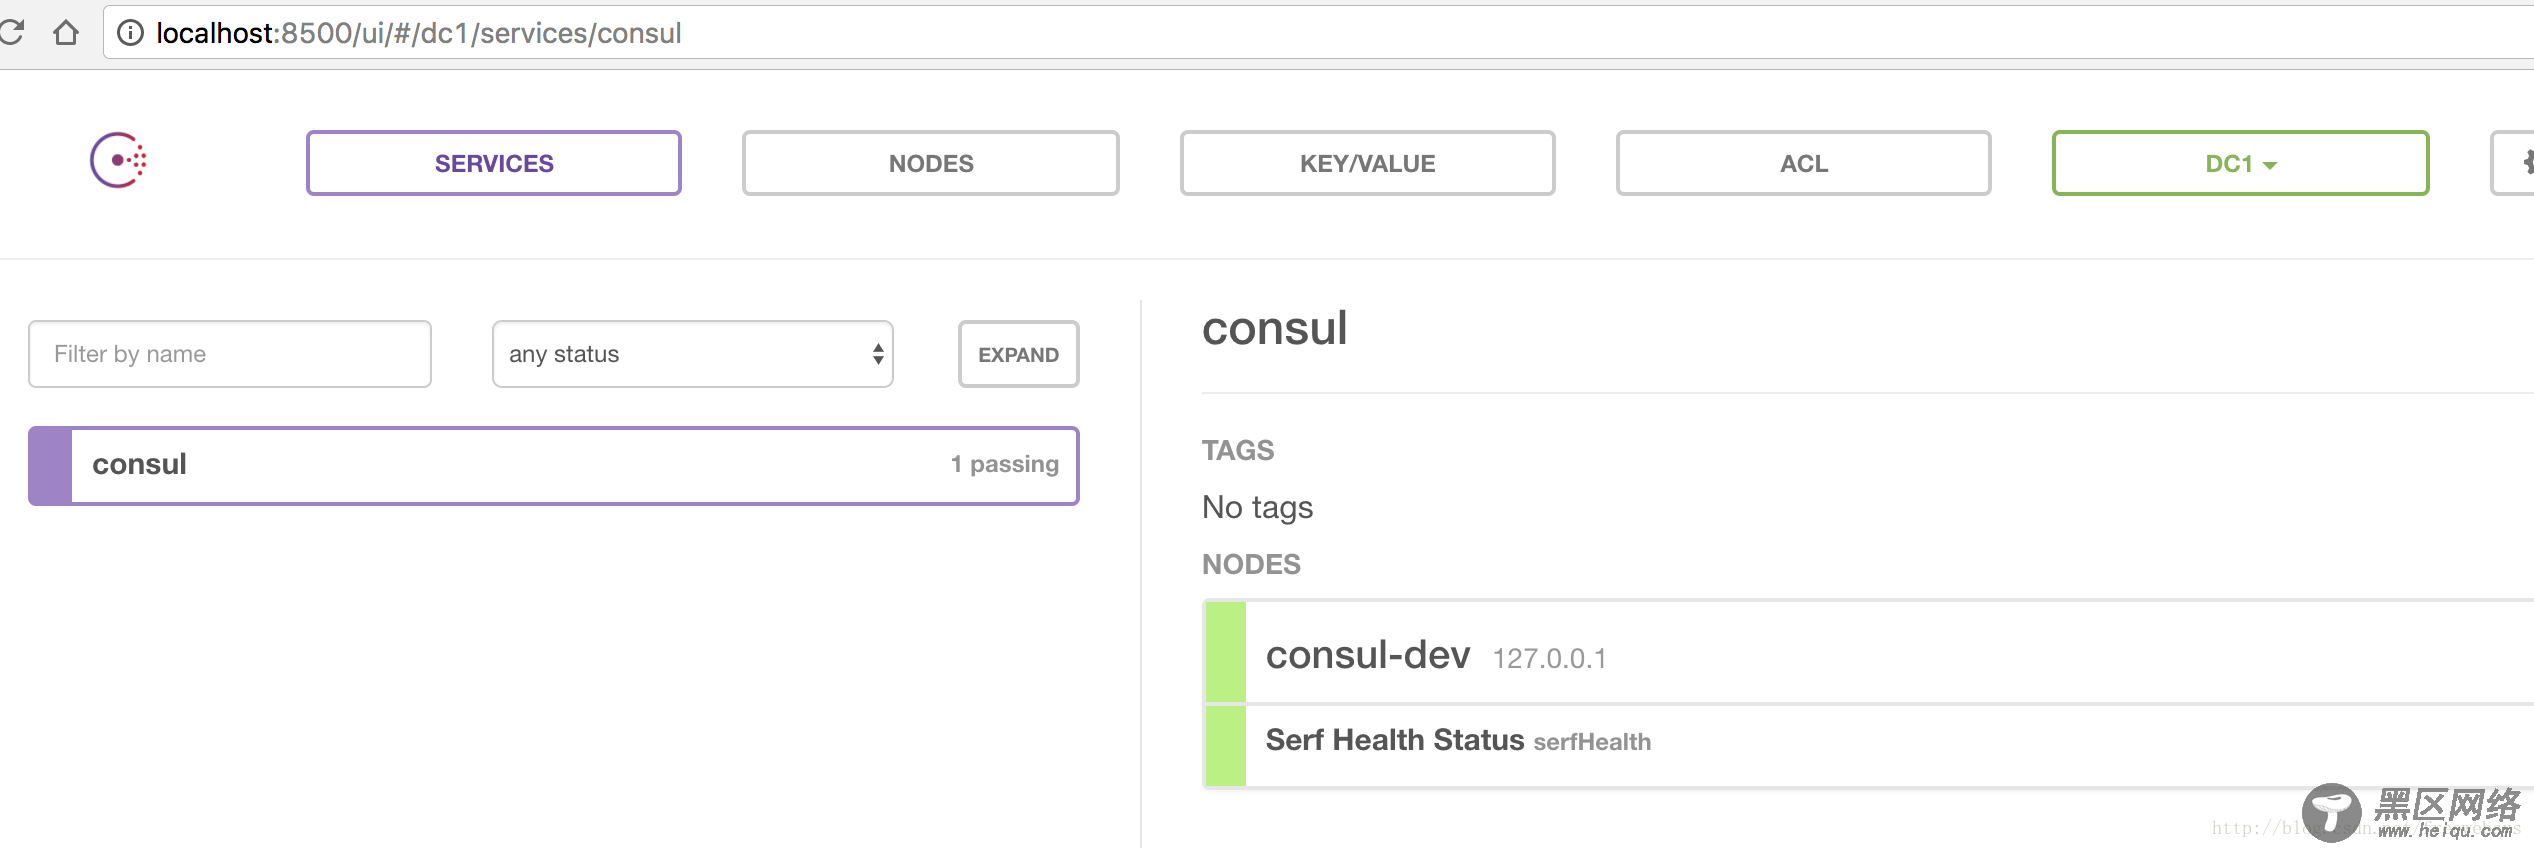View site information icon in the address bar
The height and width of the screenshot is (848, 2534).
[x=130, y=33]
